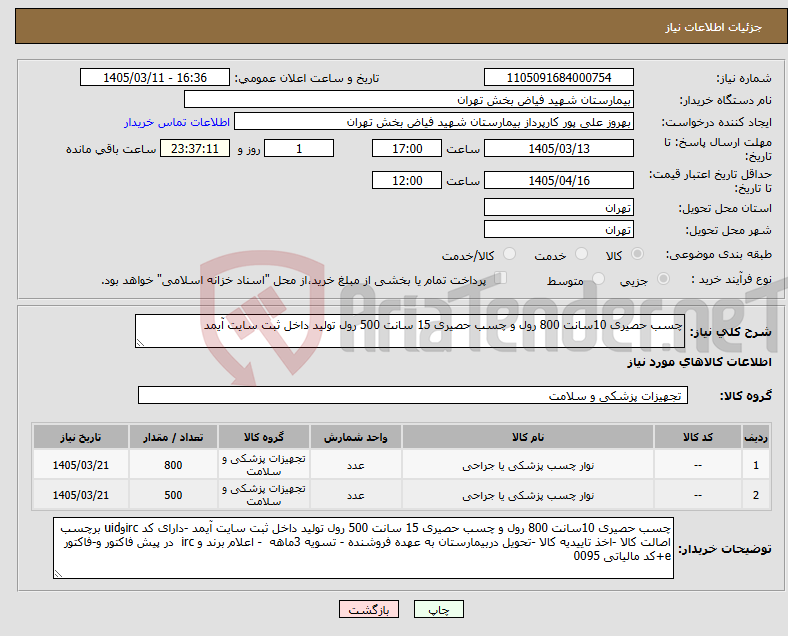Click the تاریخ نیاز column header
The width and height of the screenshot is (788, 636).
click(80, 437)
